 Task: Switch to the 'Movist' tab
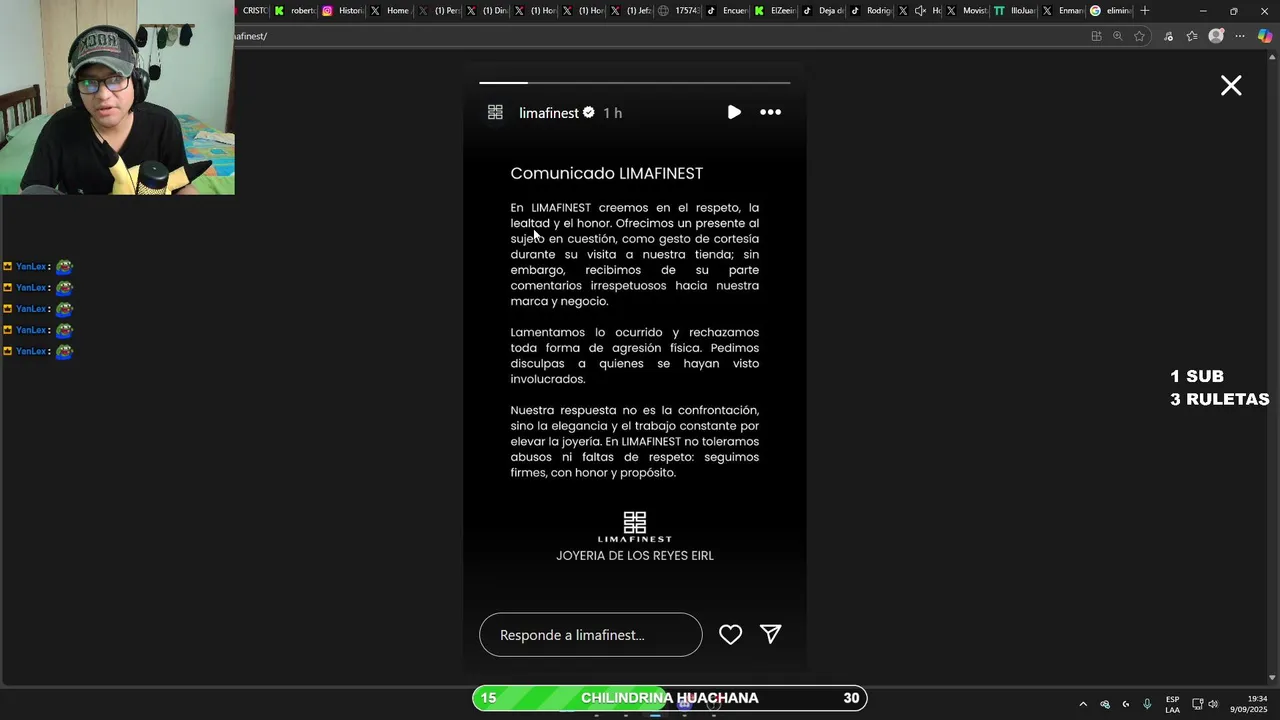click(x=966, y=11)
